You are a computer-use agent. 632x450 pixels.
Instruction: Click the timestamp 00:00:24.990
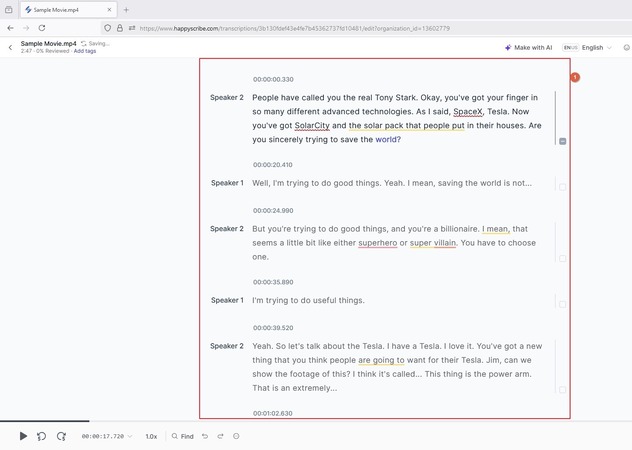click(273, 210)
